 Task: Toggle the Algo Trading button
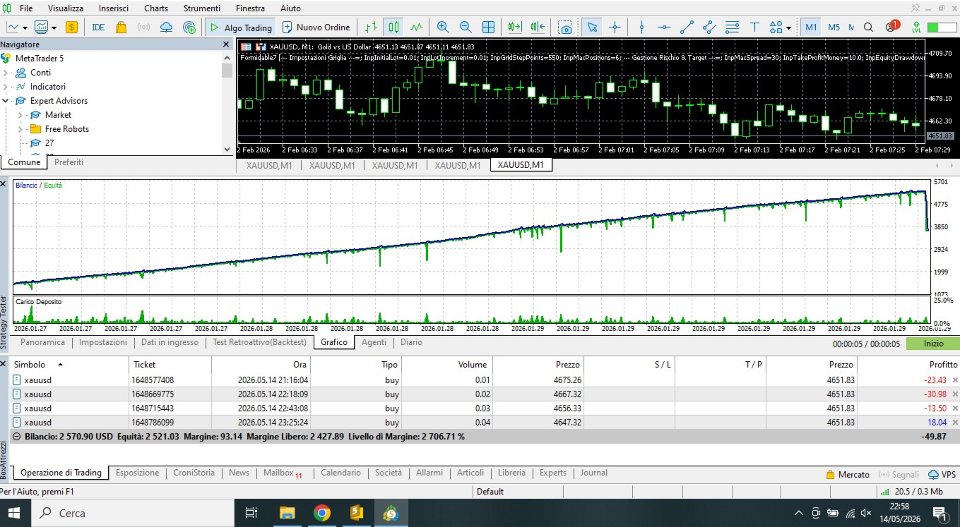pyautogui.click(x=241, y=27)
